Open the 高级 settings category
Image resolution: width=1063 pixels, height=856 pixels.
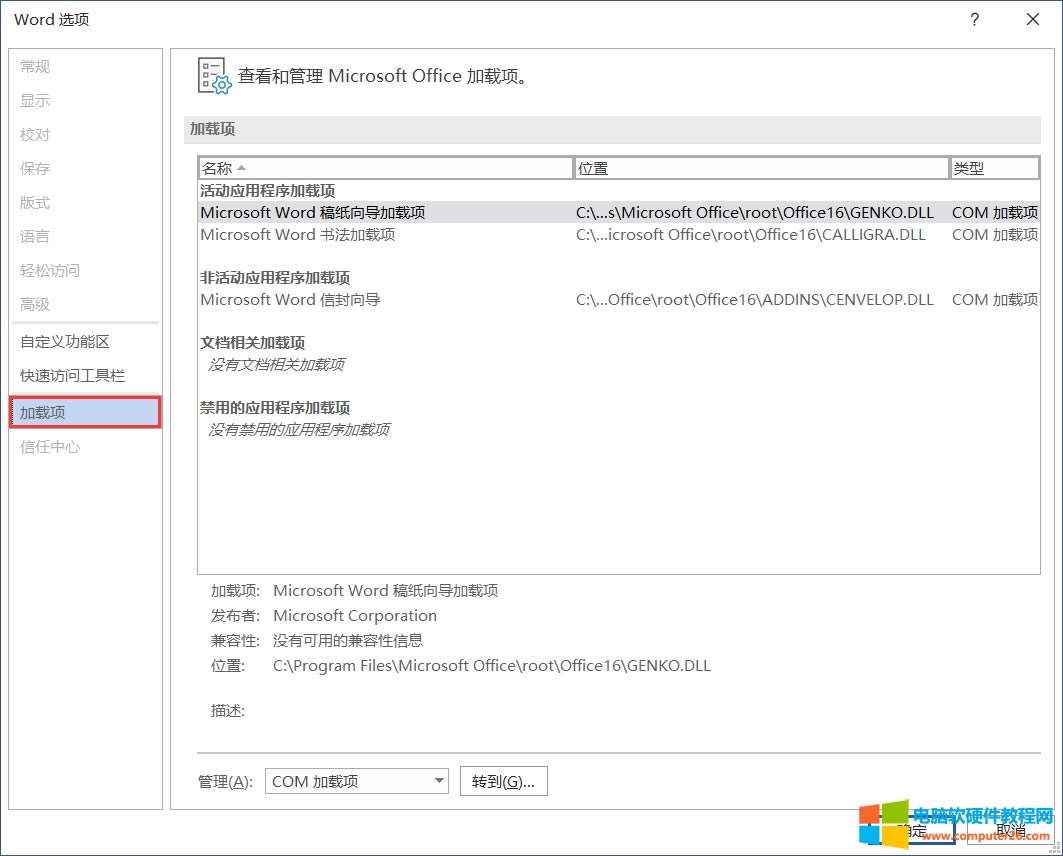[x=35, y=304]
